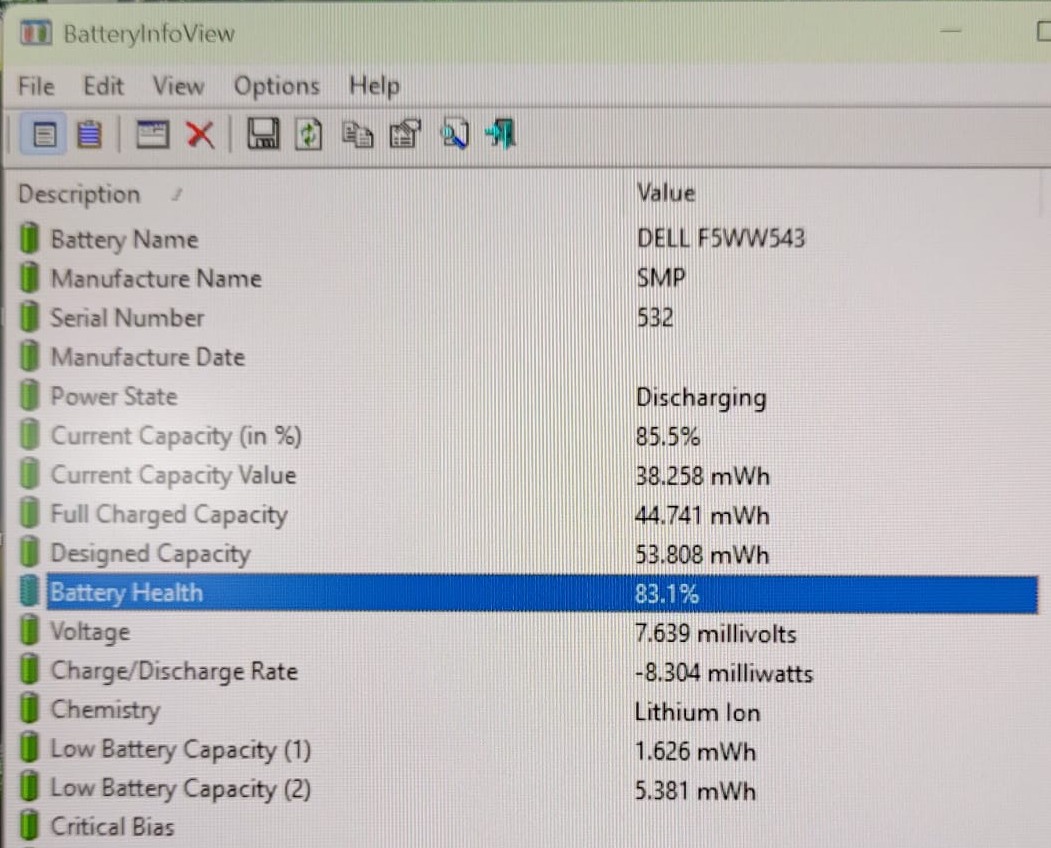Open the Properties window toolbar icon
This screenshot has width=1051, height=848.
[152, 134]
